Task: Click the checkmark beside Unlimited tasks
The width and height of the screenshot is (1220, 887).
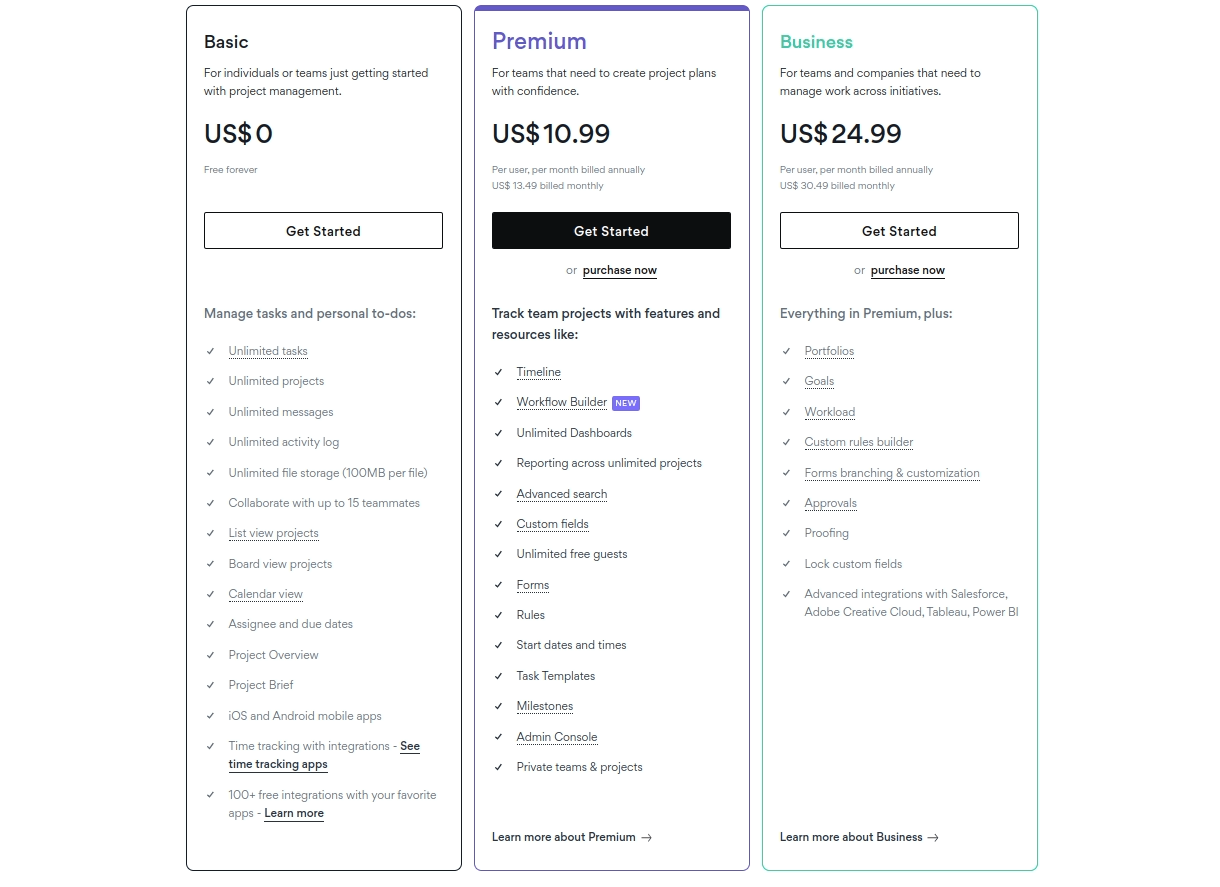Action: (x=210, y=351)
